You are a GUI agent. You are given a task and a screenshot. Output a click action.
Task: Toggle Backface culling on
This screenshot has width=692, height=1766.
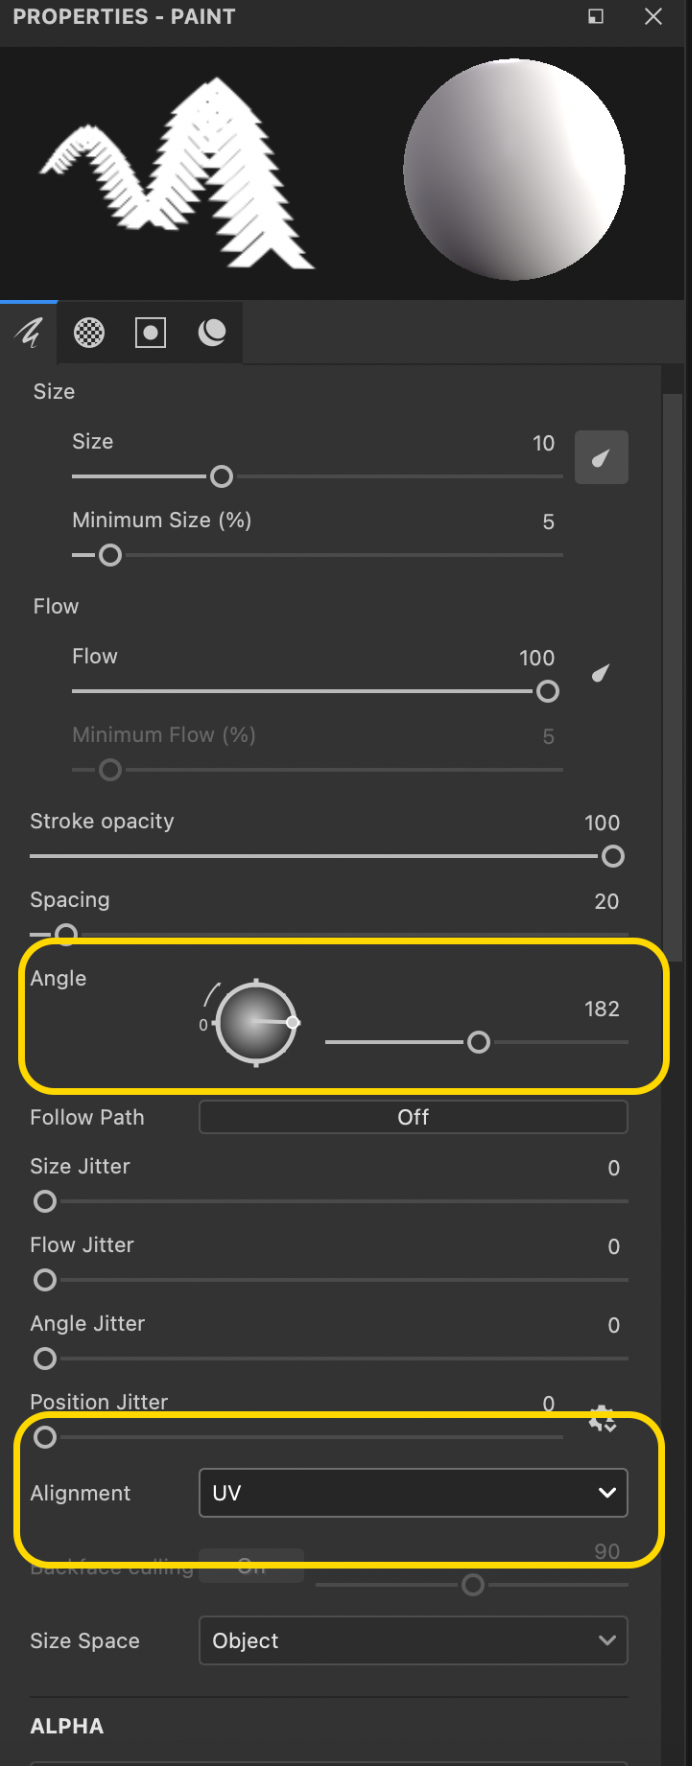(251, 1567)
